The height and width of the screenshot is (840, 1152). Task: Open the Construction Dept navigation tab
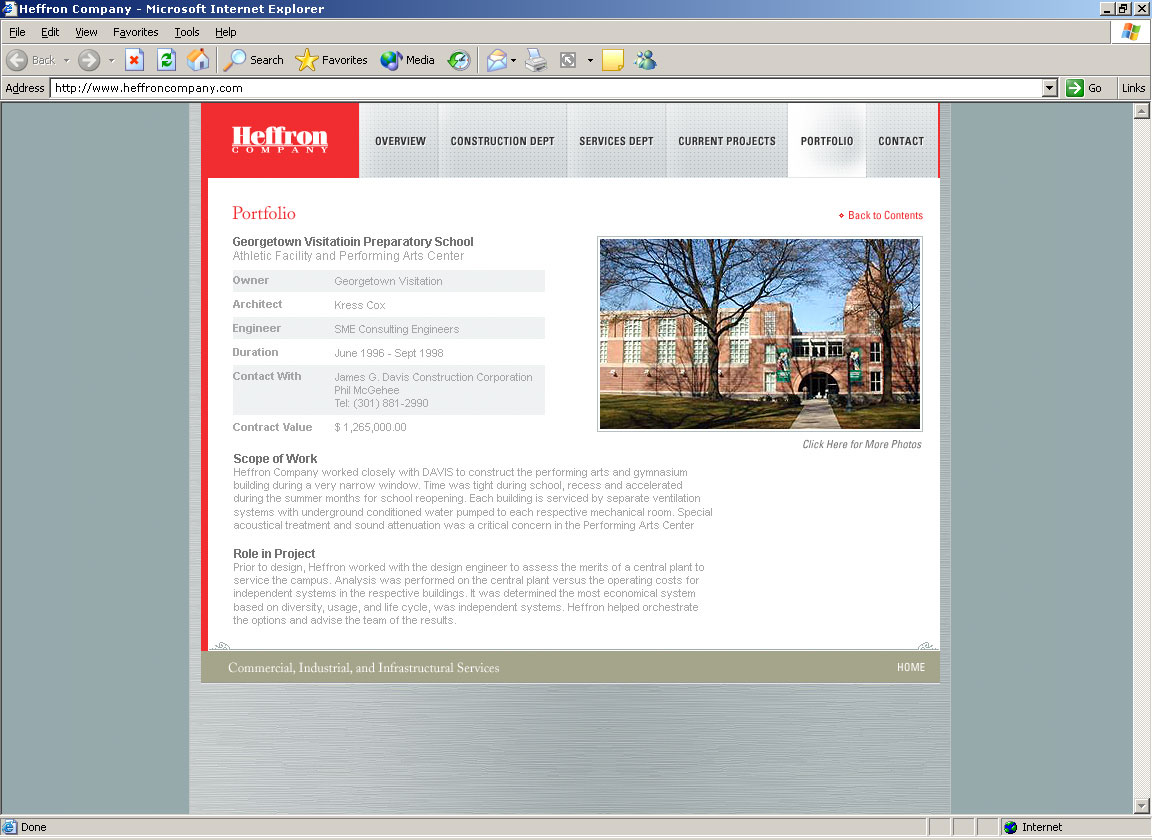click(502, 141)
